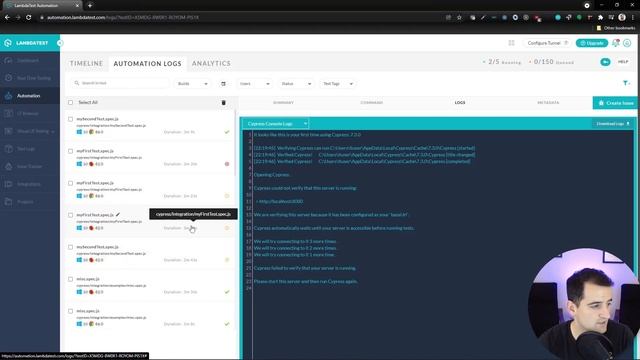Viewport: 640px width, 360px height.
Task: Tick checkbox for passed mySecondTest.spec.js row
Action: [71, 119]
